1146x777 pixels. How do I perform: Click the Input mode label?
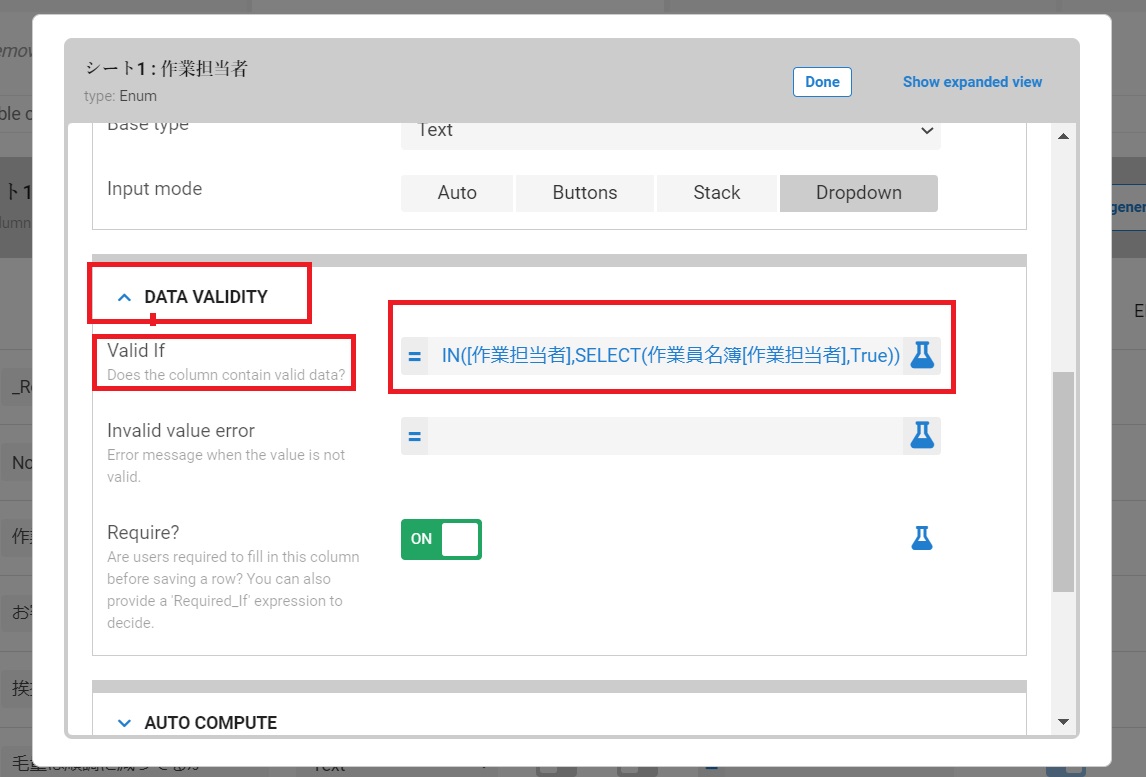pos(154,189)
